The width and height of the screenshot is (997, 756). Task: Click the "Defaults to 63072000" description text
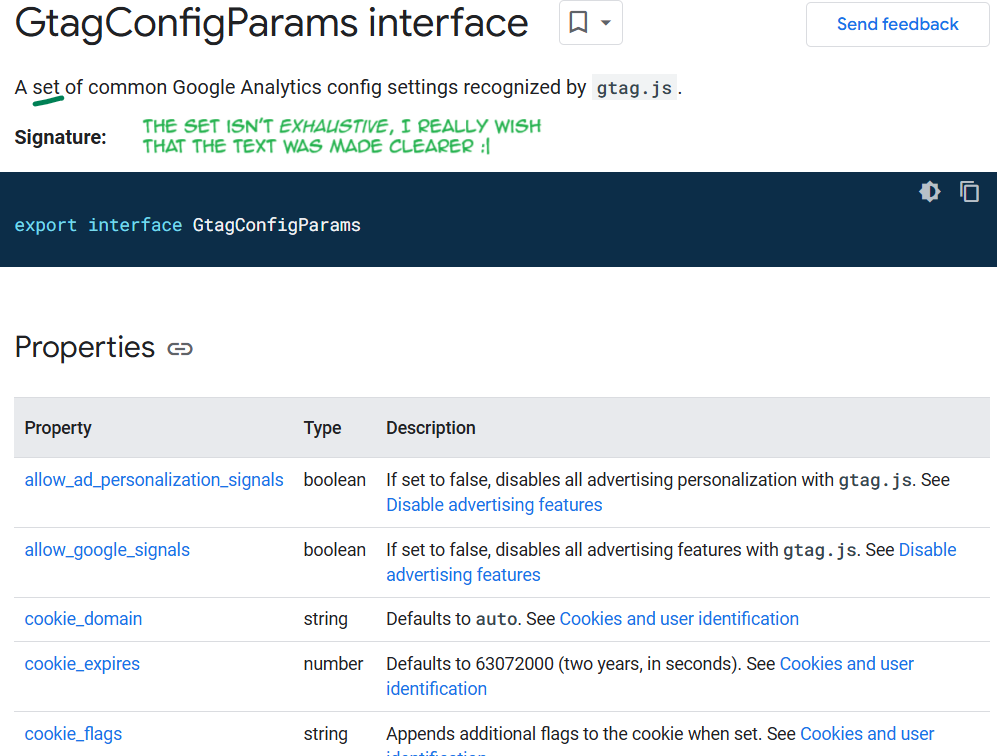[470, 664]
